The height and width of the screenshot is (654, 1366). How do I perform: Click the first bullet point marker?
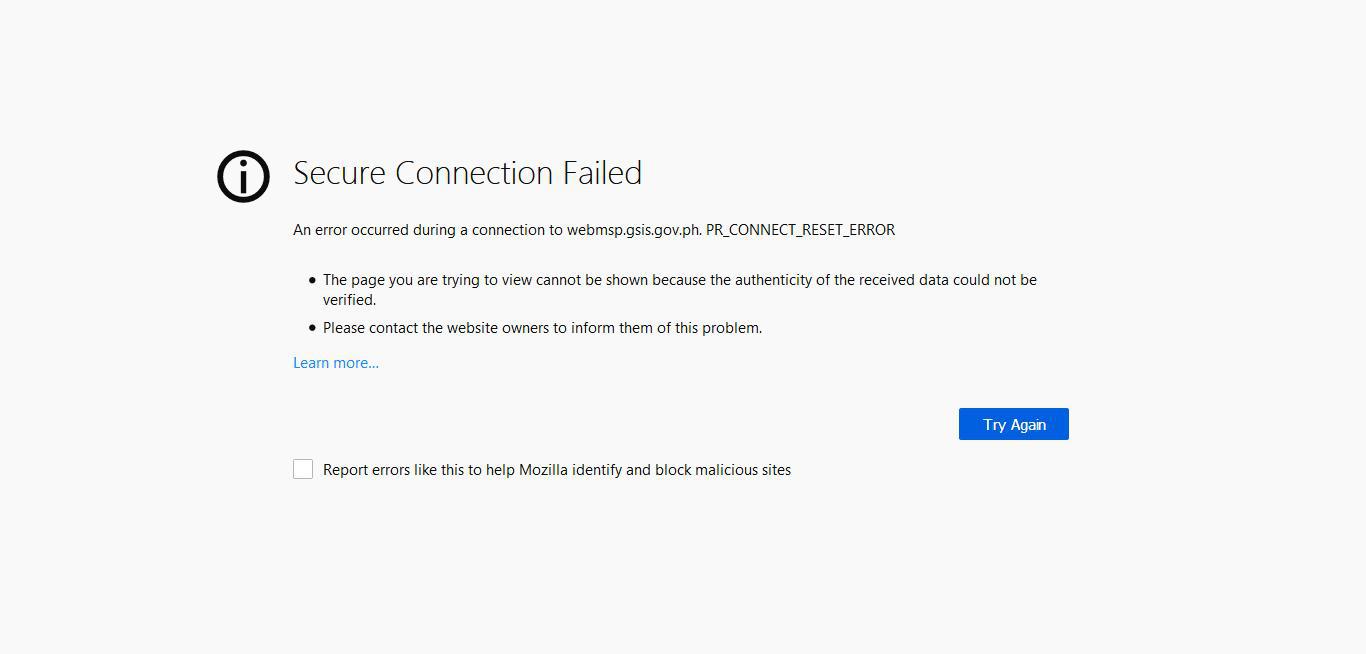point(311,280)
